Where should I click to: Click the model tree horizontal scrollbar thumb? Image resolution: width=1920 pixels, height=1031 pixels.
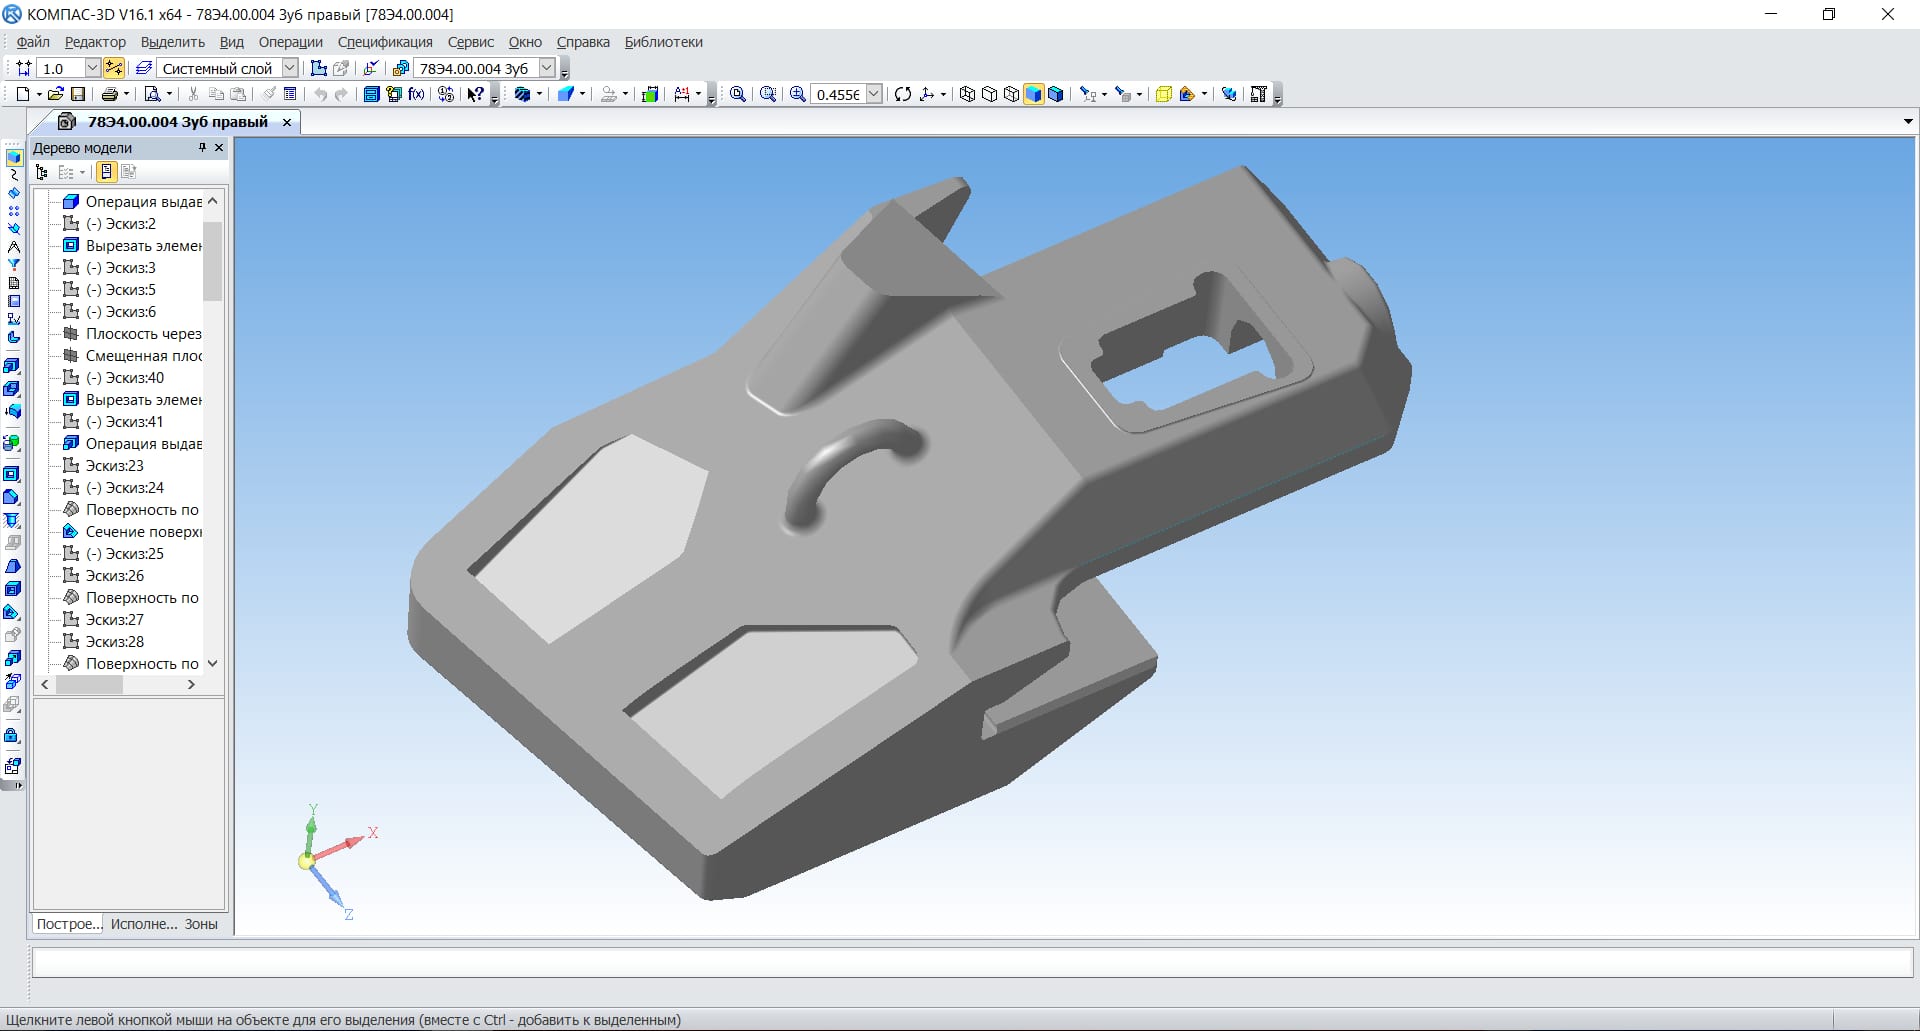tap(89, 685)
